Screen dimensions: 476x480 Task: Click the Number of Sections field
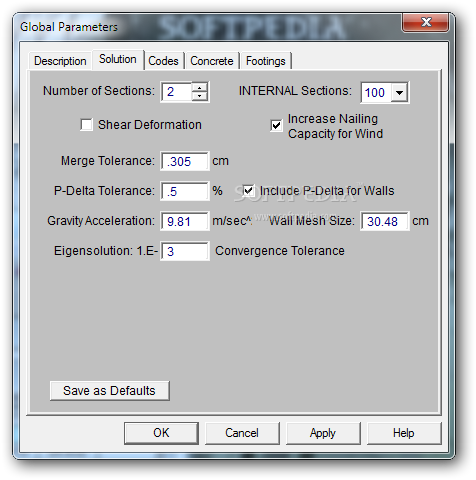point(177,92)
